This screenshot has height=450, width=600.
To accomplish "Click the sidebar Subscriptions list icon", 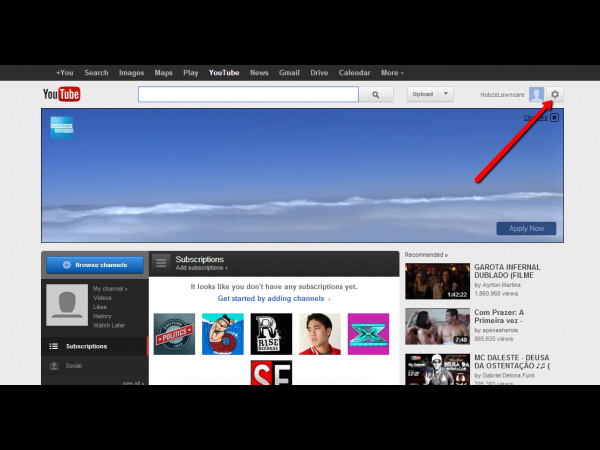I will (54, 346).
